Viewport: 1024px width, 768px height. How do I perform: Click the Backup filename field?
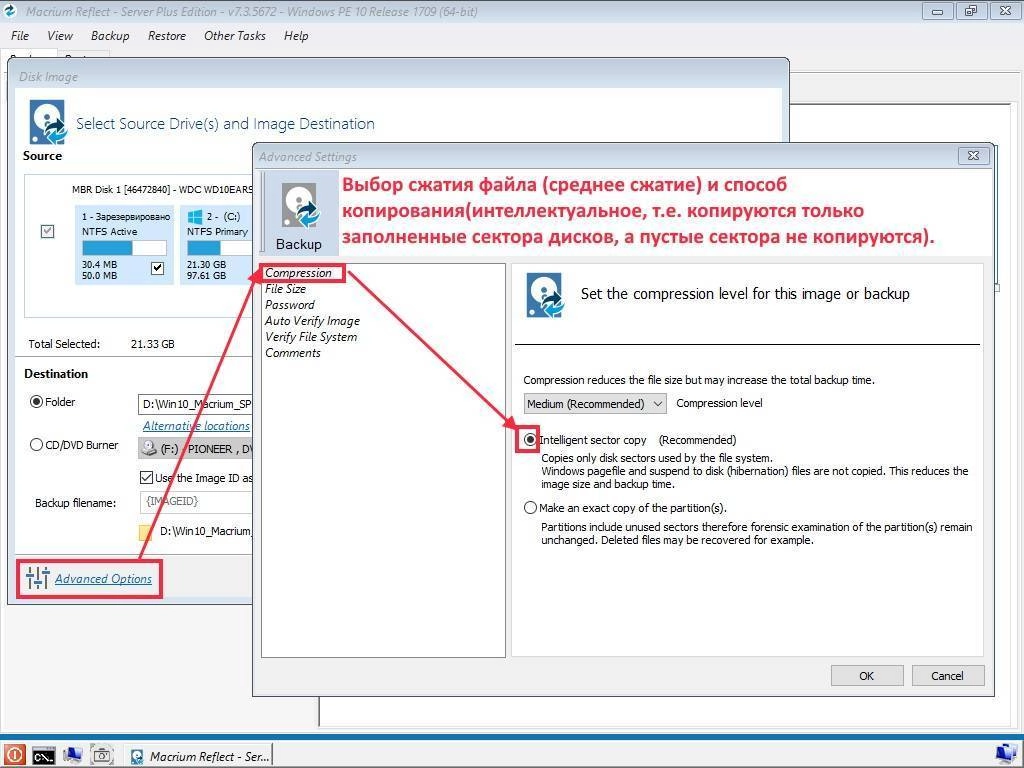point(196,502)
